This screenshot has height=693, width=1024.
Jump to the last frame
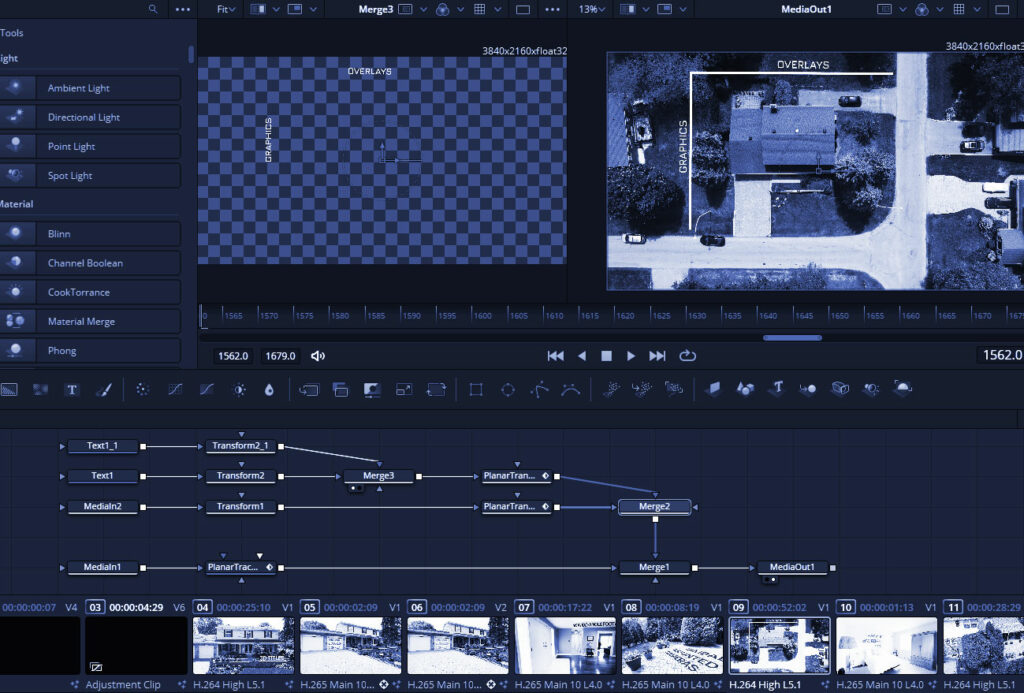tap(657, 356)
